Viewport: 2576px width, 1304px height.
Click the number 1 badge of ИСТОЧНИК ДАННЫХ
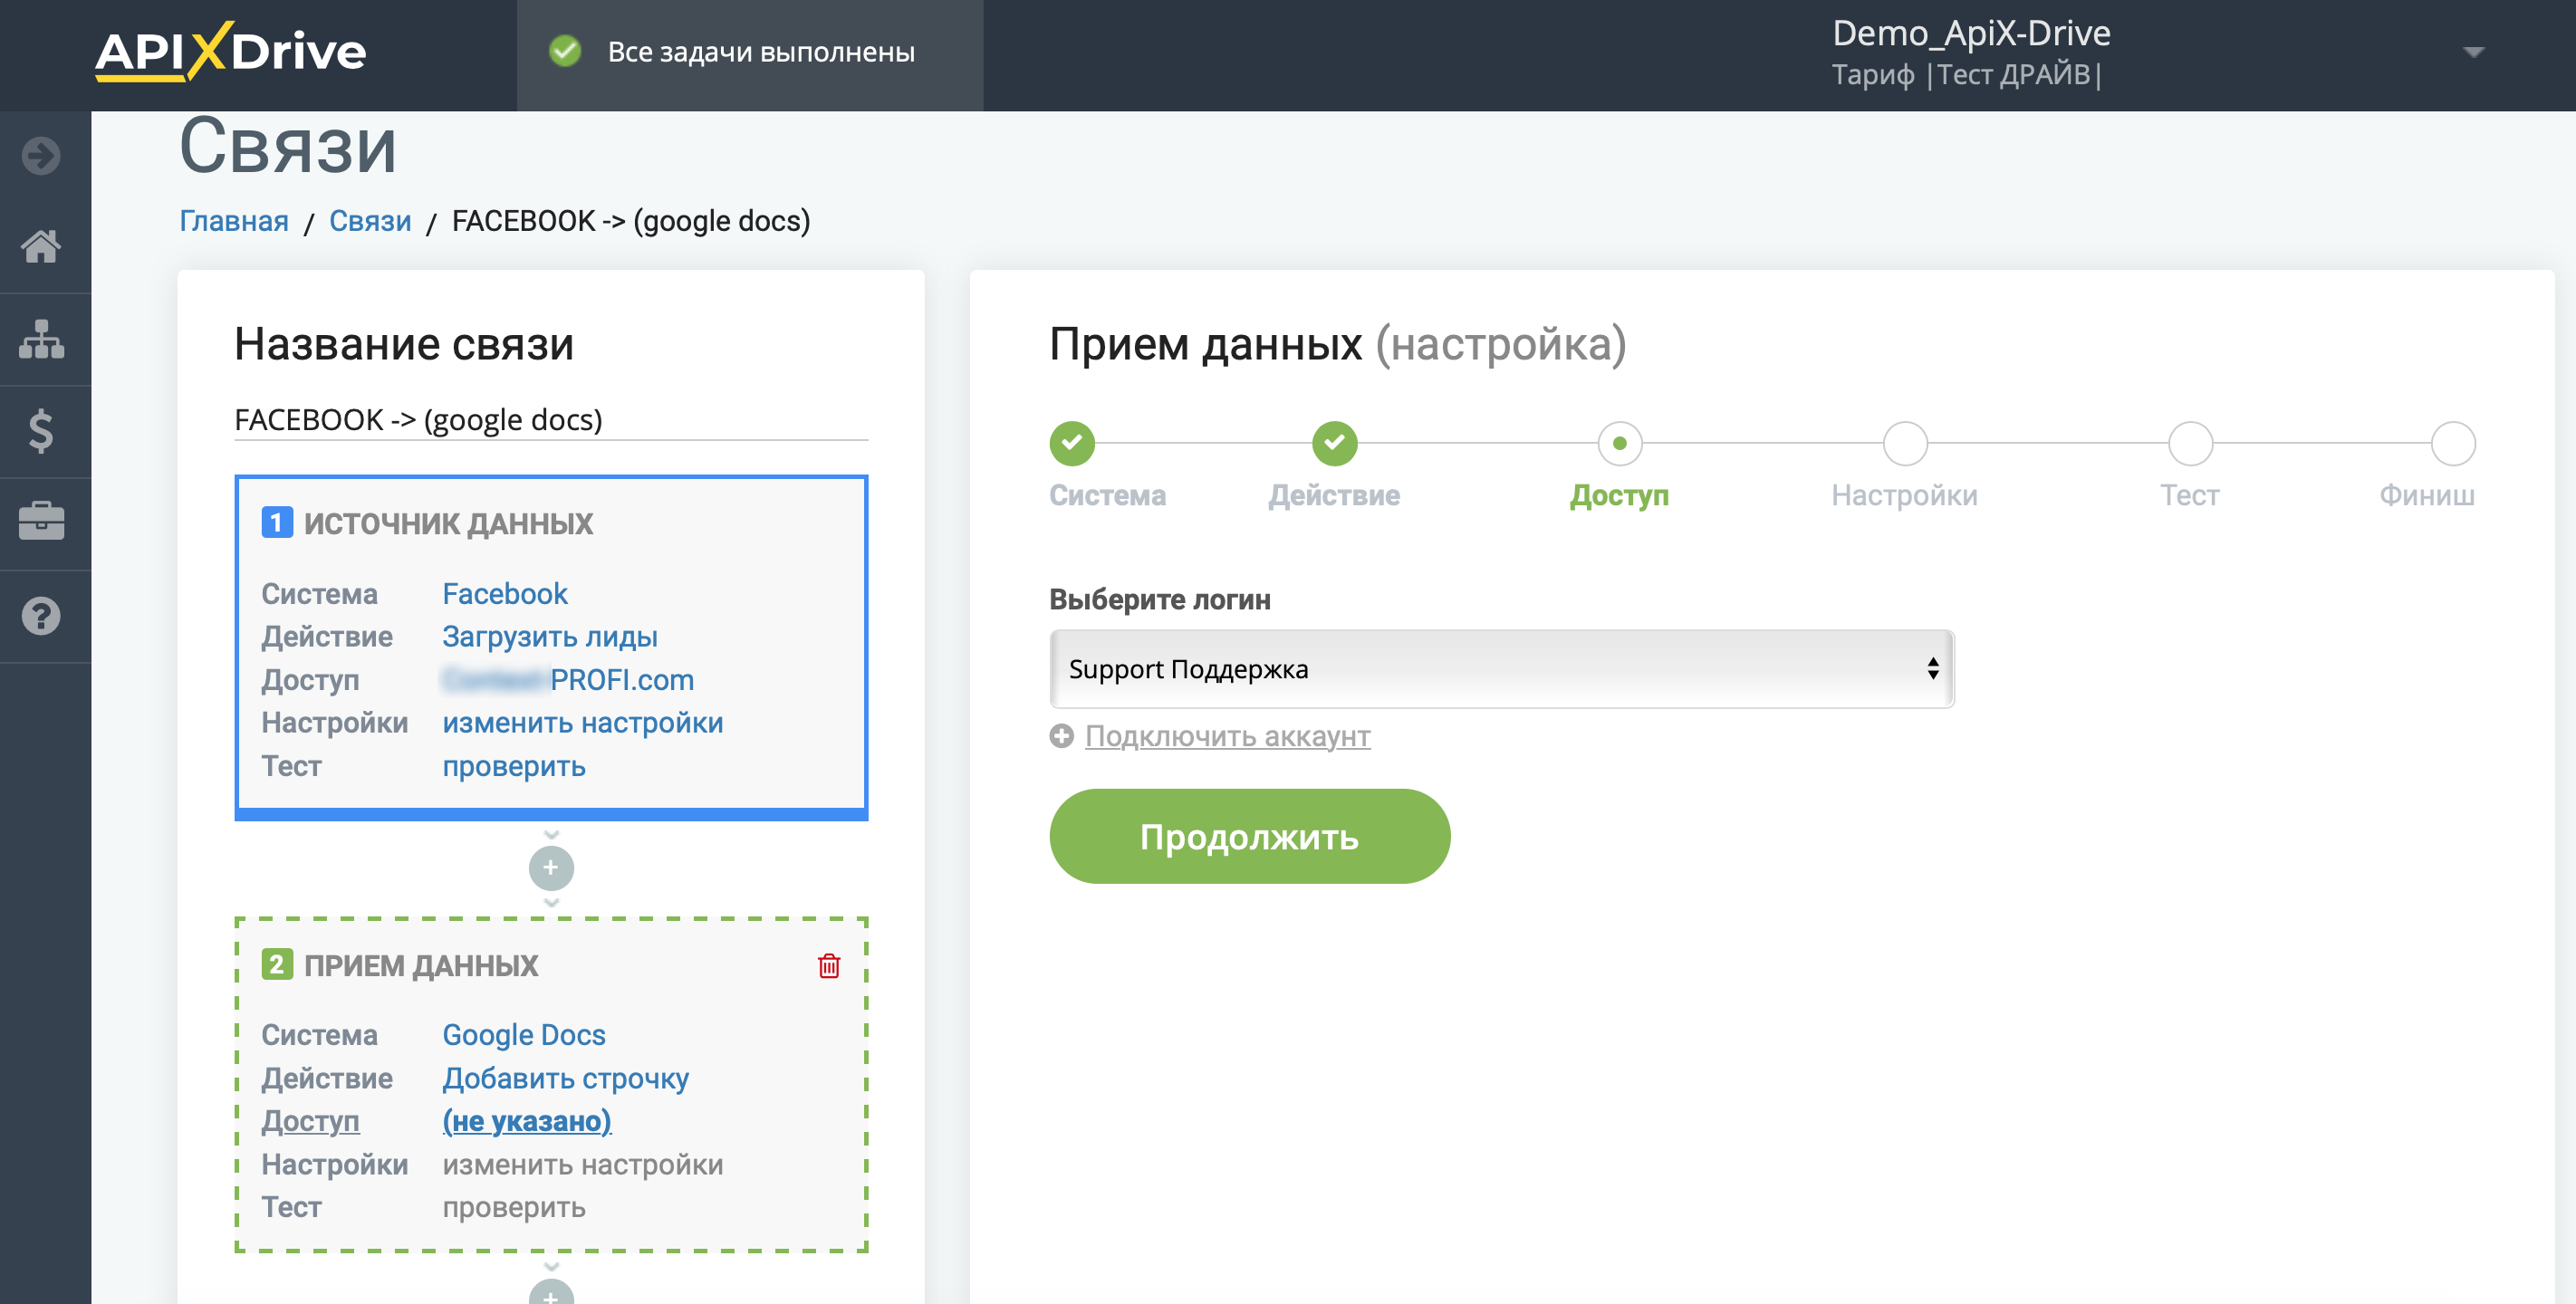coord(277,523)
